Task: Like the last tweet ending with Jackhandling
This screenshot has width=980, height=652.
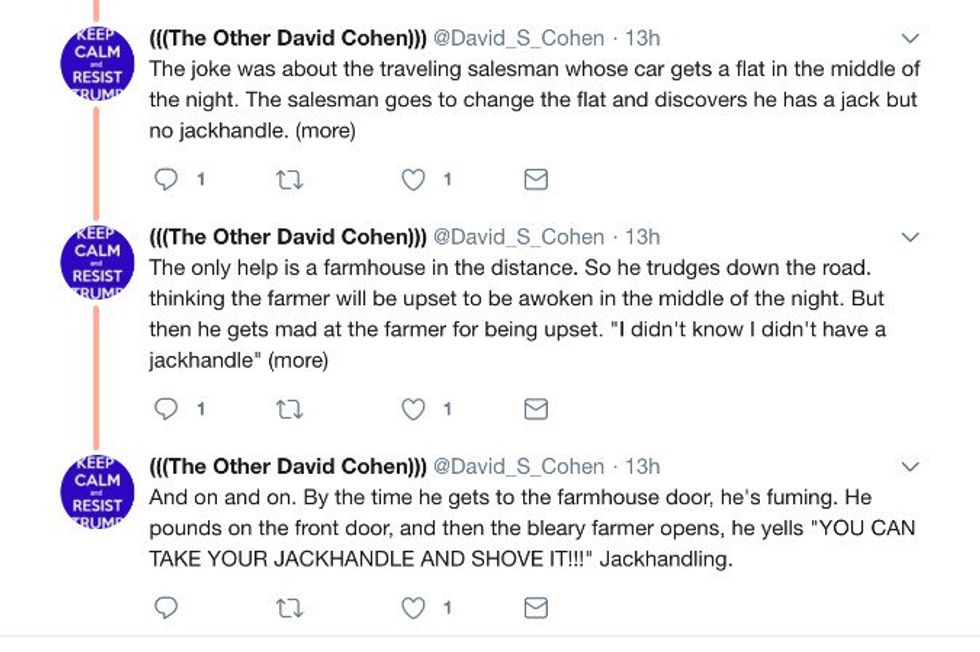Action: tap(412, 608)
